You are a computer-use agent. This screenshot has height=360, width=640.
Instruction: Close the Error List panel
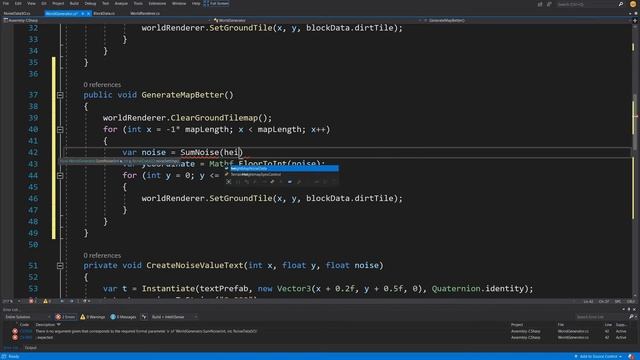(x=634, y=309)
